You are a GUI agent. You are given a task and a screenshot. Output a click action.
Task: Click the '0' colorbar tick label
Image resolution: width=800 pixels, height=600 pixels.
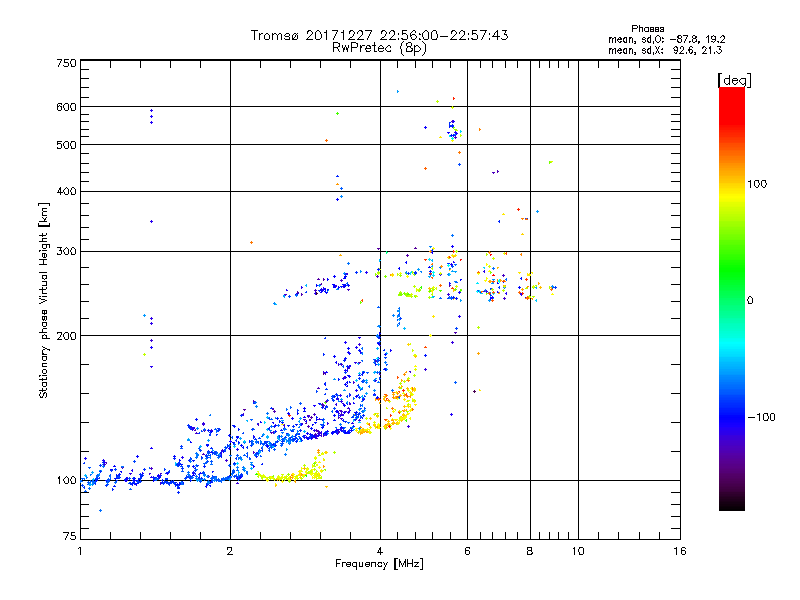tap(750, 301)
